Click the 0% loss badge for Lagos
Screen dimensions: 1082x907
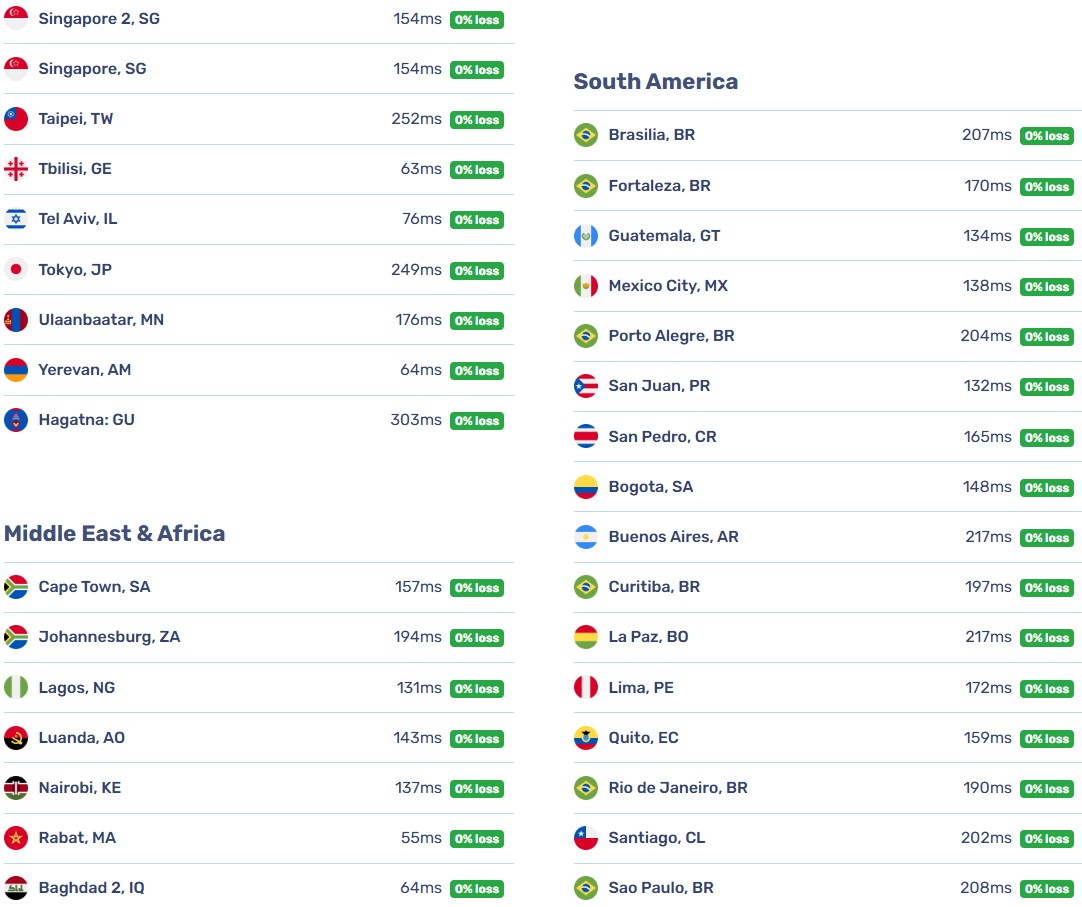pos(477,688)
